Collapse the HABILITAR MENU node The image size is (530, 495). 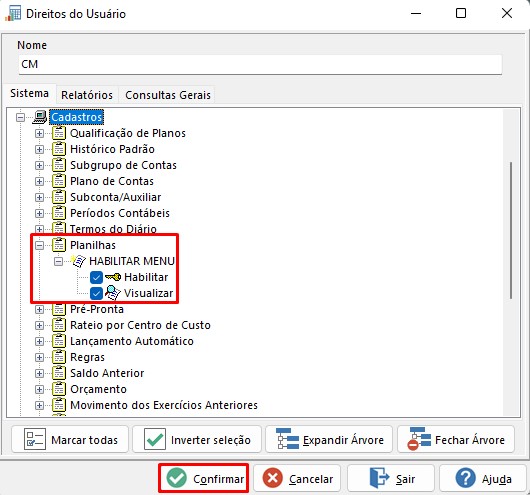click(58, 261)
